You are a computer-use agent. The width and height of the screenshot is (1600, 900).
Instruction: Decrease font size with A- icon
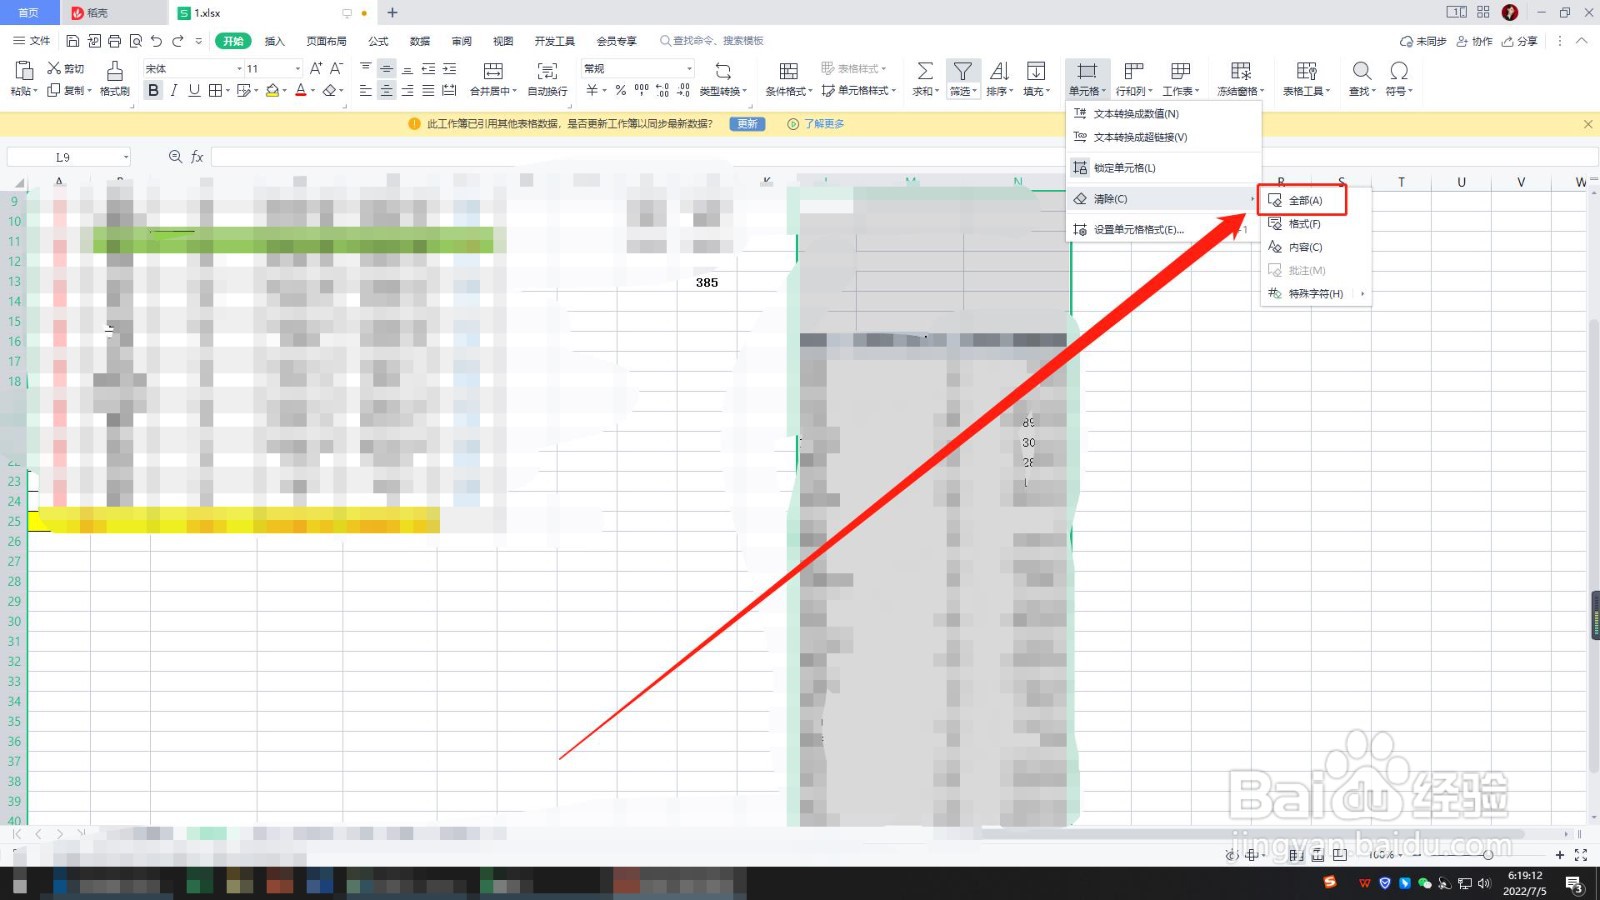point(337,68)
